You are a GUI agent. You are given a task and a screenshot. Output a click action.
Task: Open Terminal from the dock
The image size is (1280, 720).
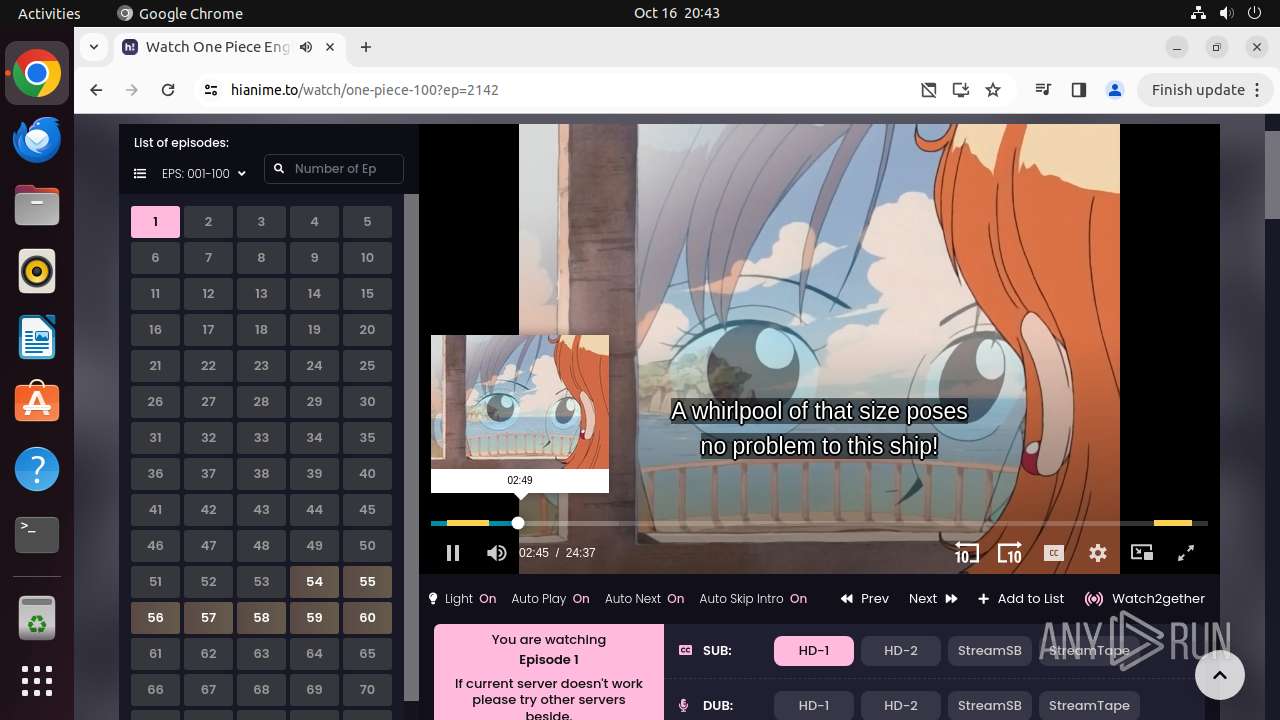tap(37, 535)
